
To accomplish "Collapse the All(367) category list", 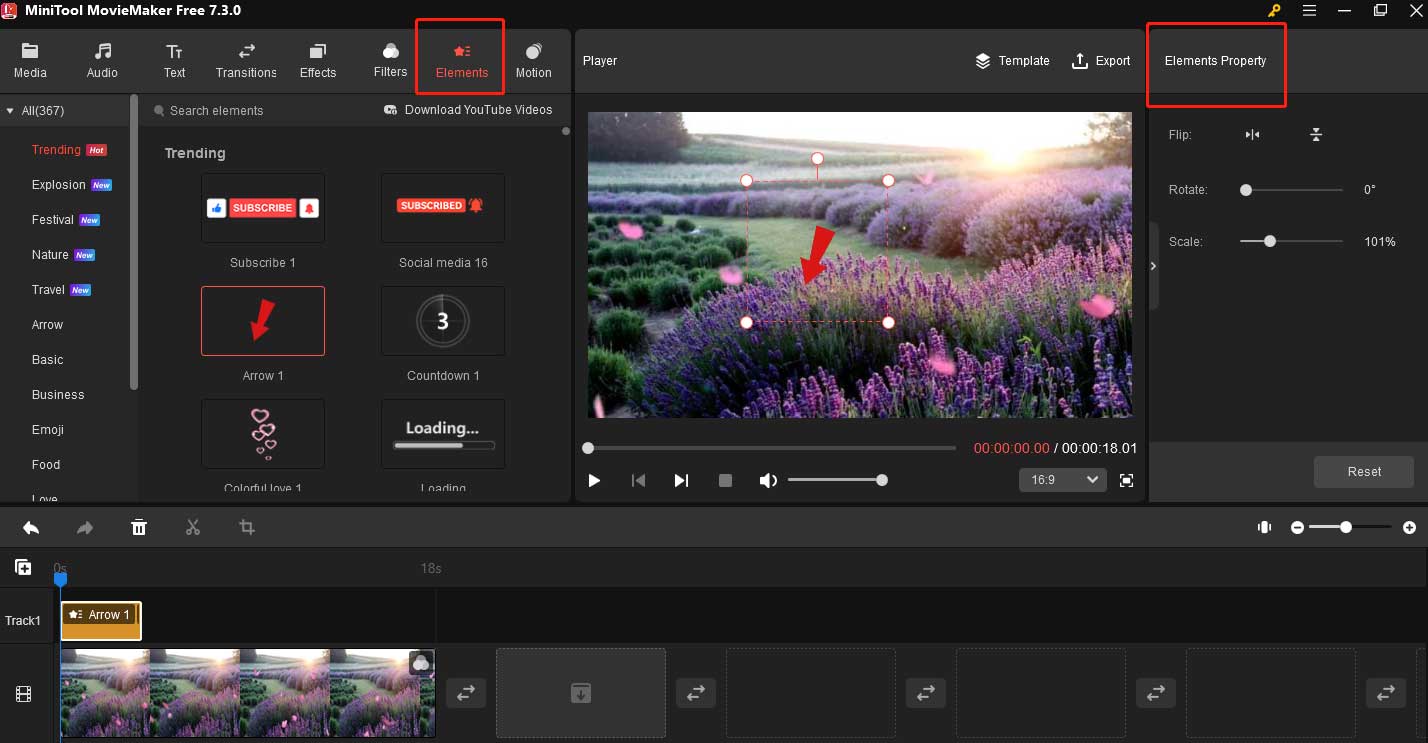I will coord(10,111).
